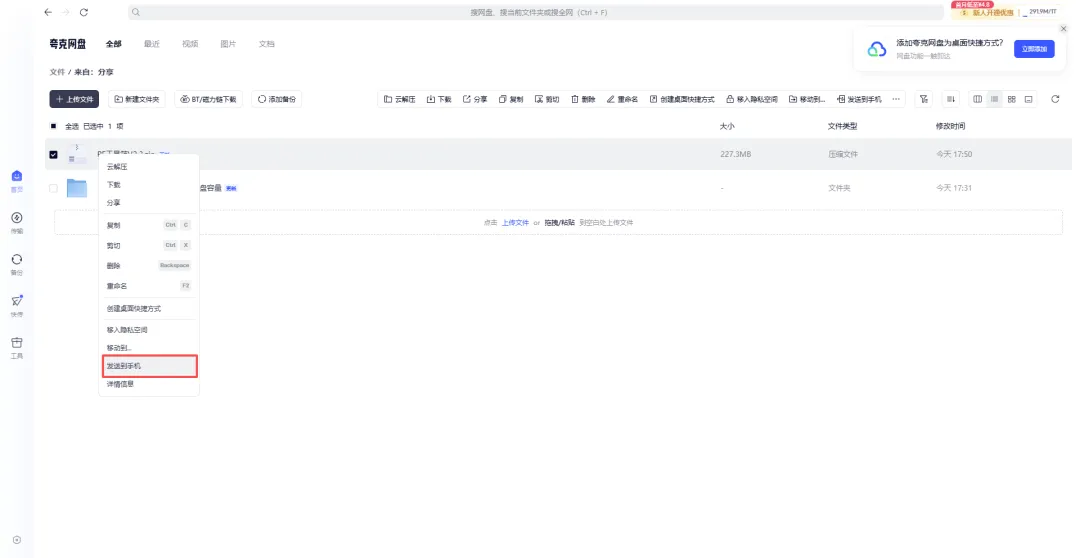Click toolbar 下载 download button

(x=439, y=99)
